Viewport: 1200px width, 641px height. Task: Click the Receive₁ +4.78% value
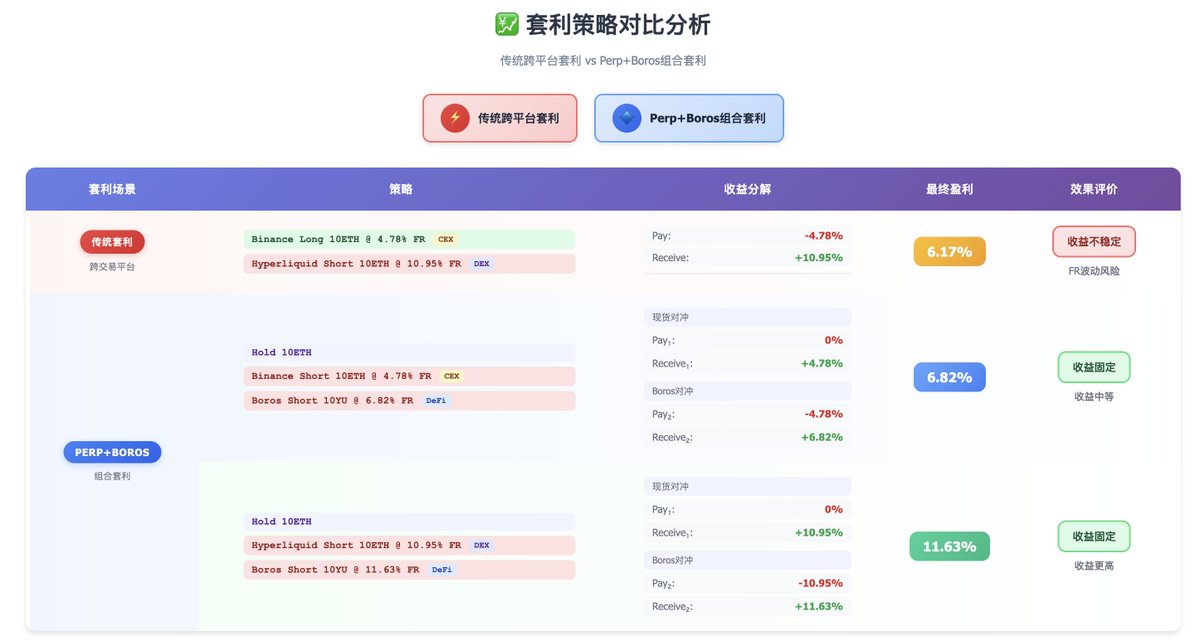pyautogui.click(x=822, y=364)
